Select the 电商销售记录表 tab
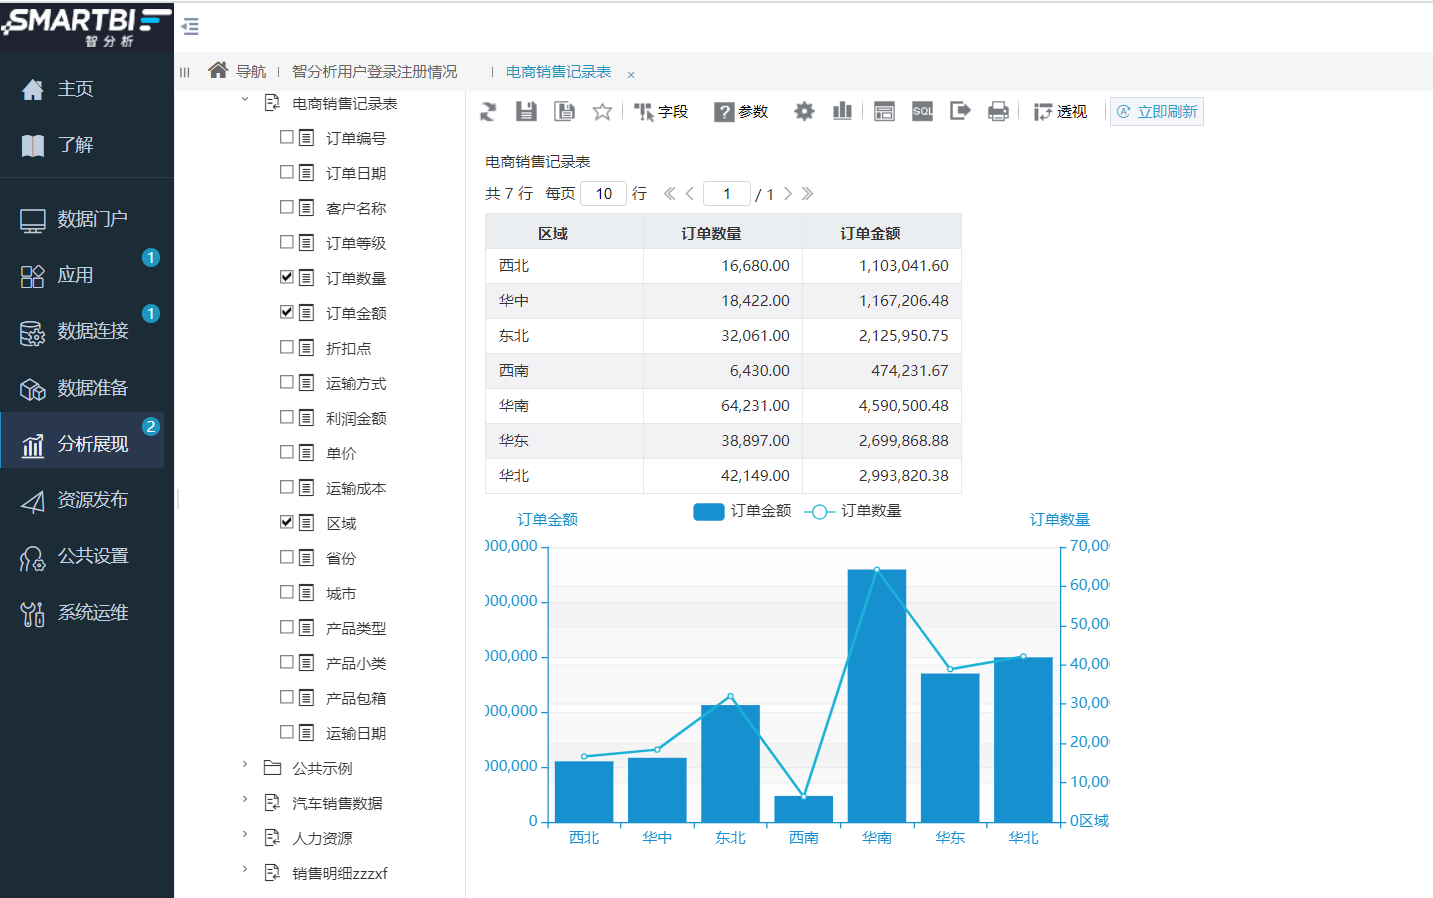The image size is (1433, 898). [x=558, y=72]
